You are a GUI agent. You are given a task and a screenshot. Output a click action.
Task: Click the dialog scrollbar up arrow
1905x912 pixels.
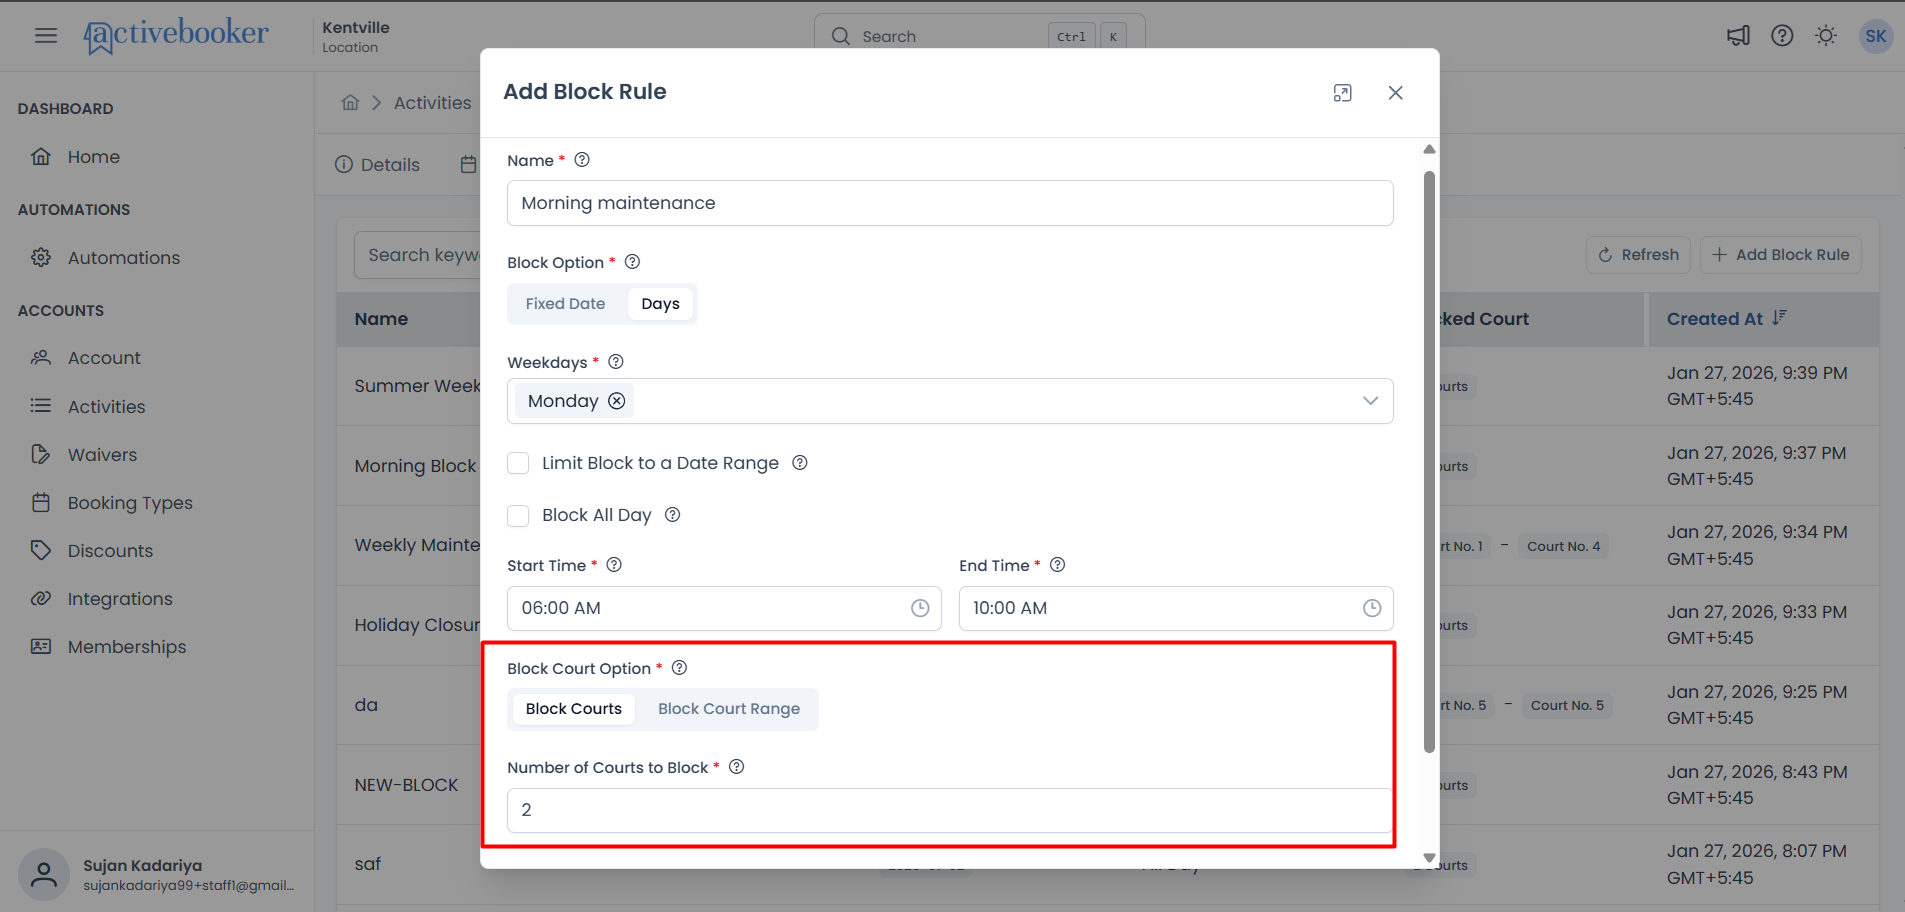1429,149
